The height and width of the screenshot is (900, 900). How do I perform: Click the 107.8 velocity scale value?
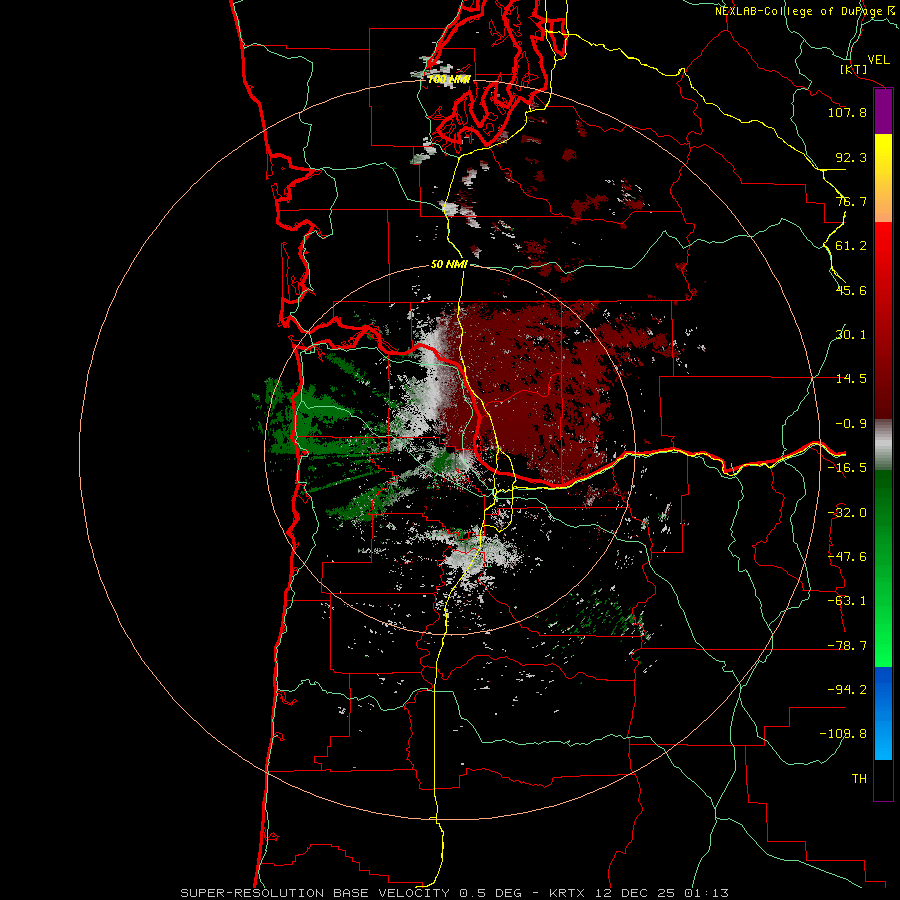(x=847, y=112)
